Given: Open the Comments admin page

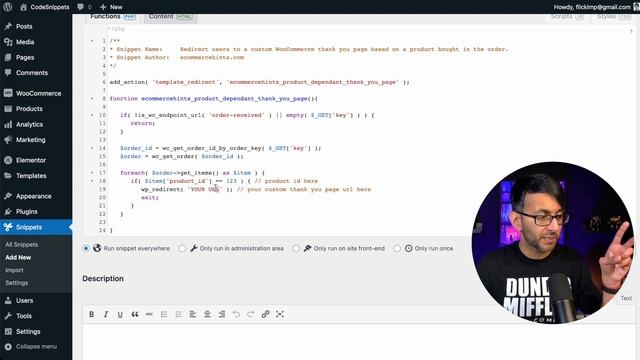Looking at the screenshot, I should tap(32, 73).
